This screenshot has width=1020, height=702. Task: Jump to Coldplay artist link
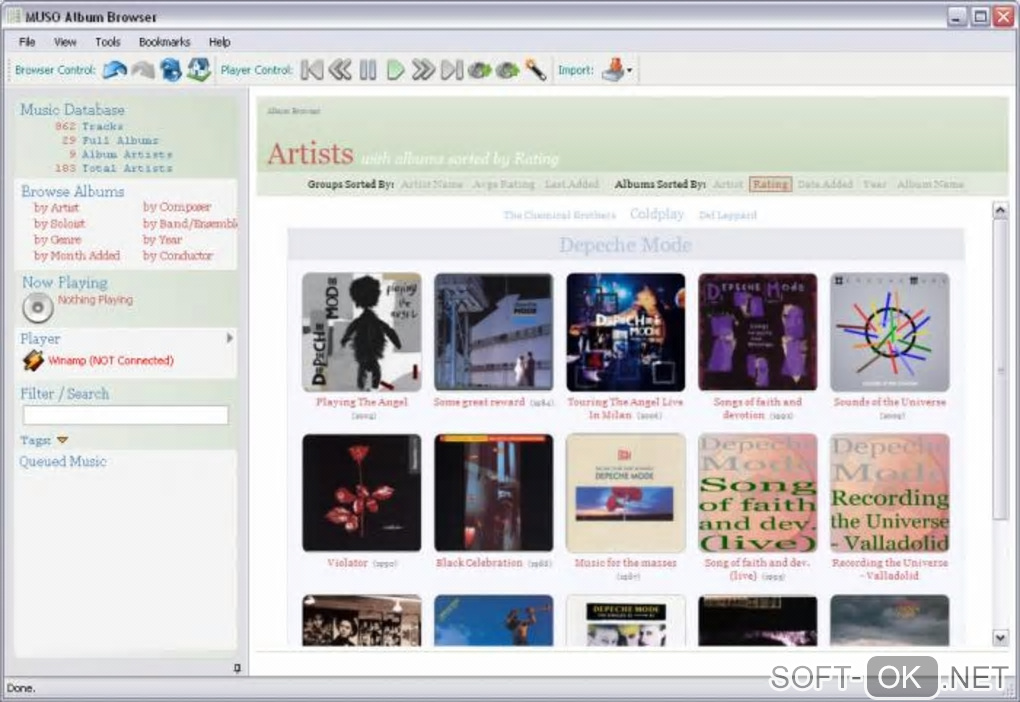[x=656, y=214]
